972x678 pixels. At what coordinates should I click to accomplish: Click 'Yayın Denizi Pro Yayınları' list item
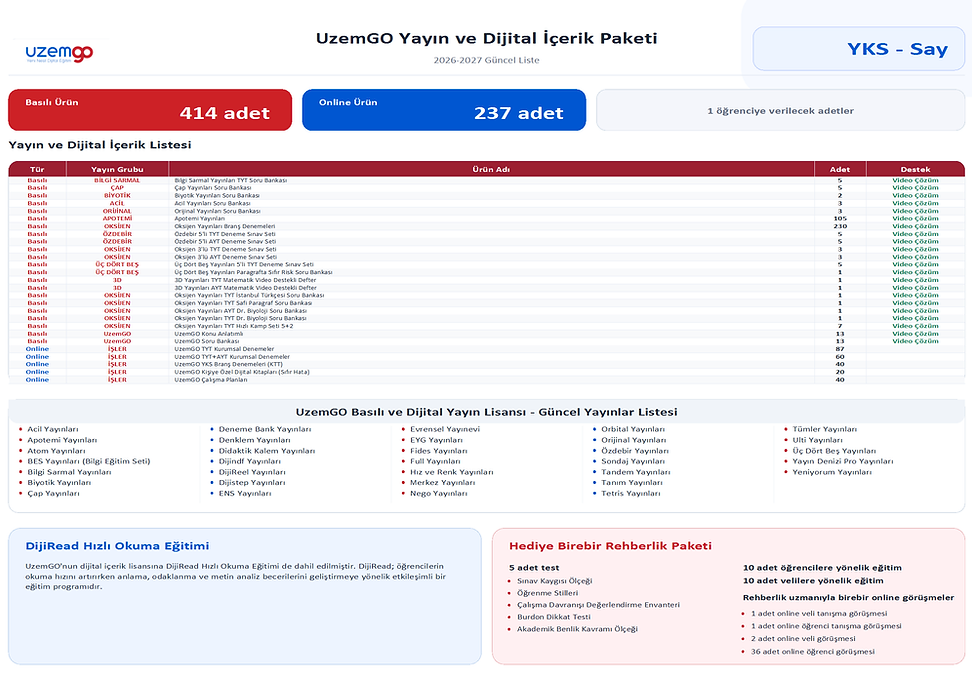click(x=843, y=461)
